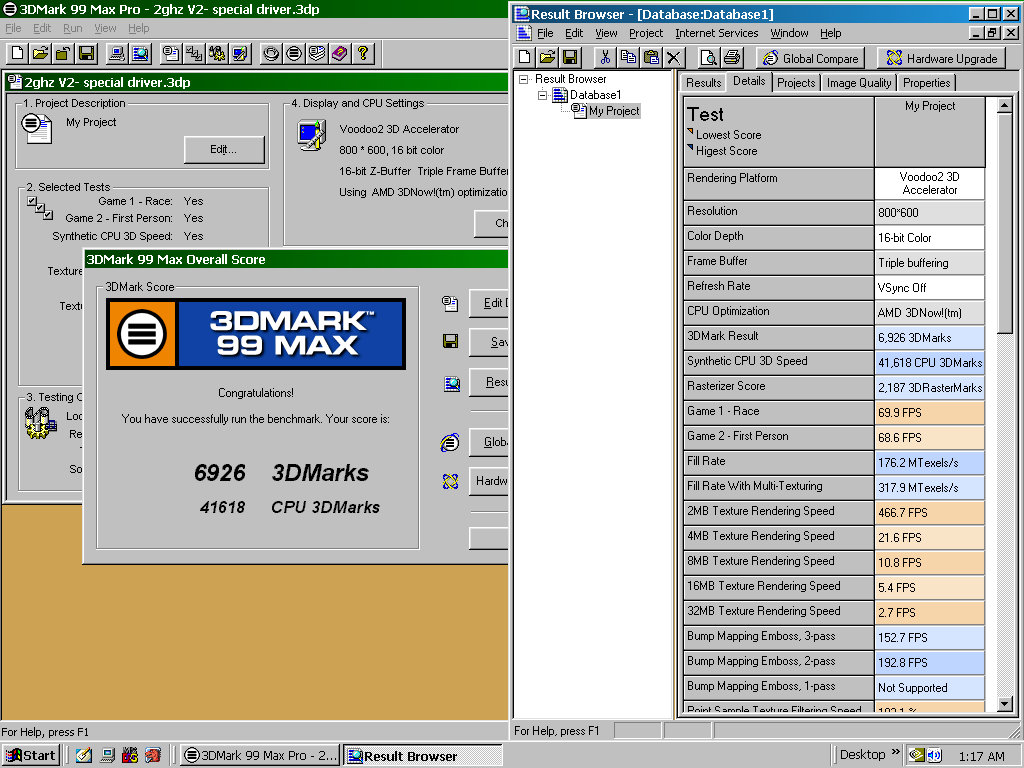Screen dimensions: 1024x768
Task: Click the stacked results pages toolbar icon
Action: point(317,53)
